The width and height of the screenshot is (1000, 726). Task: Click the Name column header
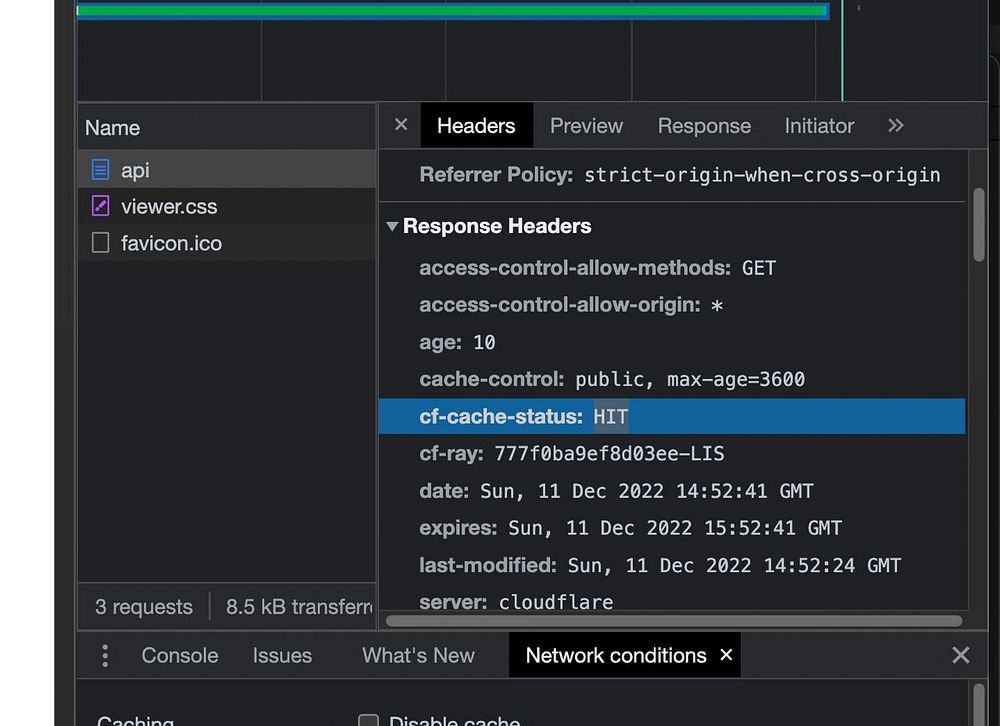[113, 128]
